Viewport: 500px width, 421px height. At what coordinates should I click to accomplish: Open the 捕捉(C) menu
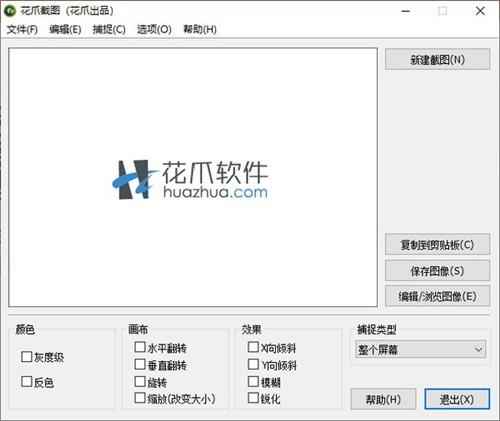click(109, 30)
